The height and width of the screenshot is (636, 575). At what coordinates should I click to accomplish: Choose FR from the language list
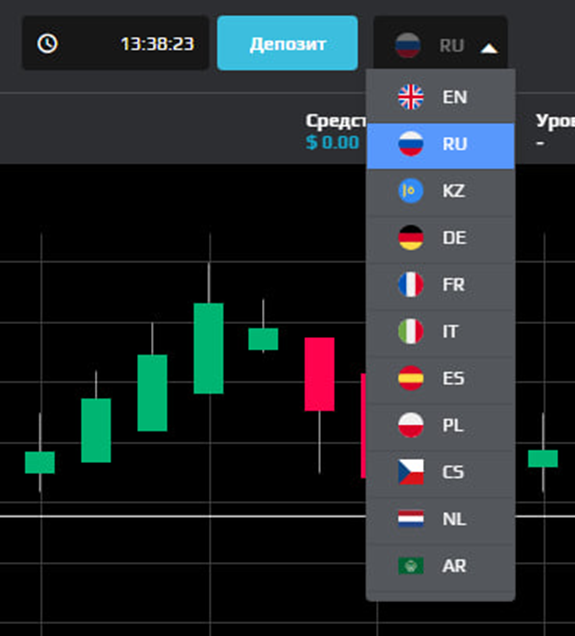pyautogui.click(x=440, y=285)
